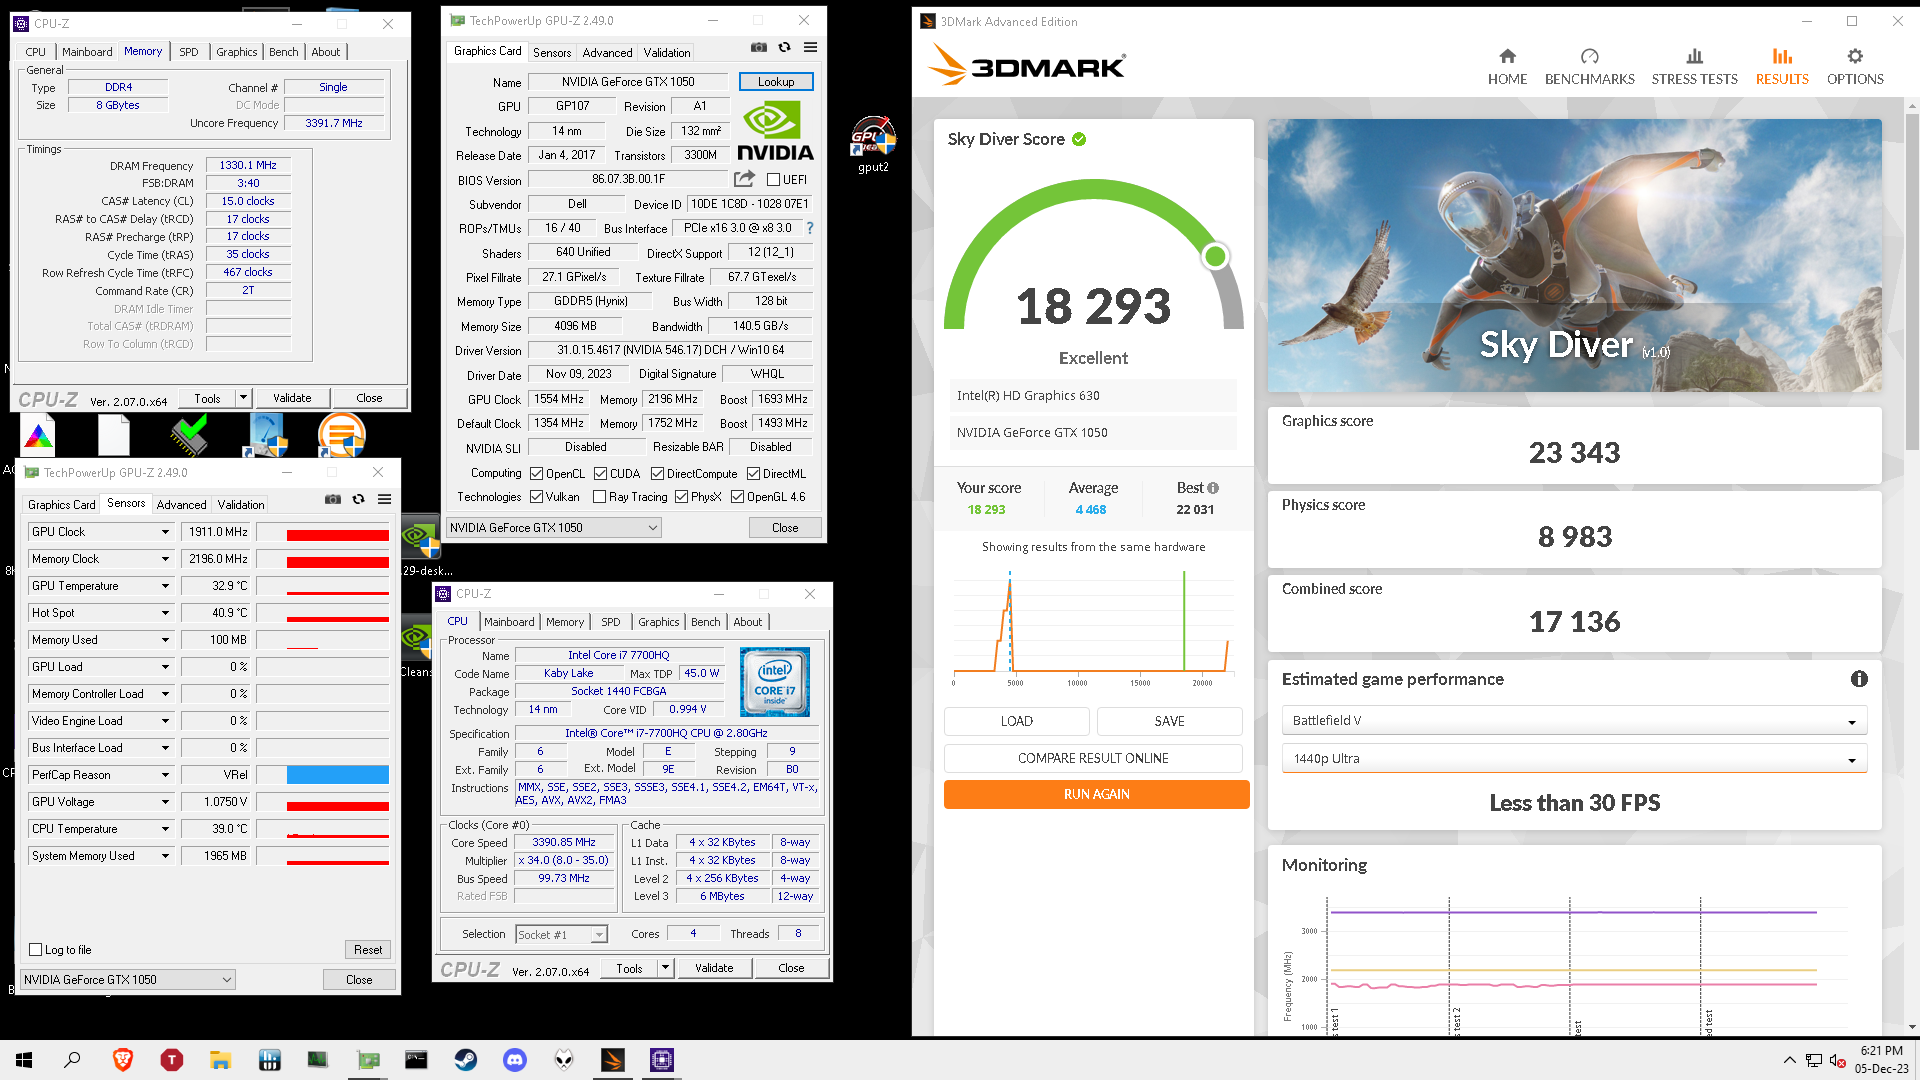Viewport: 1920px width, 1080px height.
Task: Click green handle on Sky Diver score gauge
Action: tap(1215, 257)
